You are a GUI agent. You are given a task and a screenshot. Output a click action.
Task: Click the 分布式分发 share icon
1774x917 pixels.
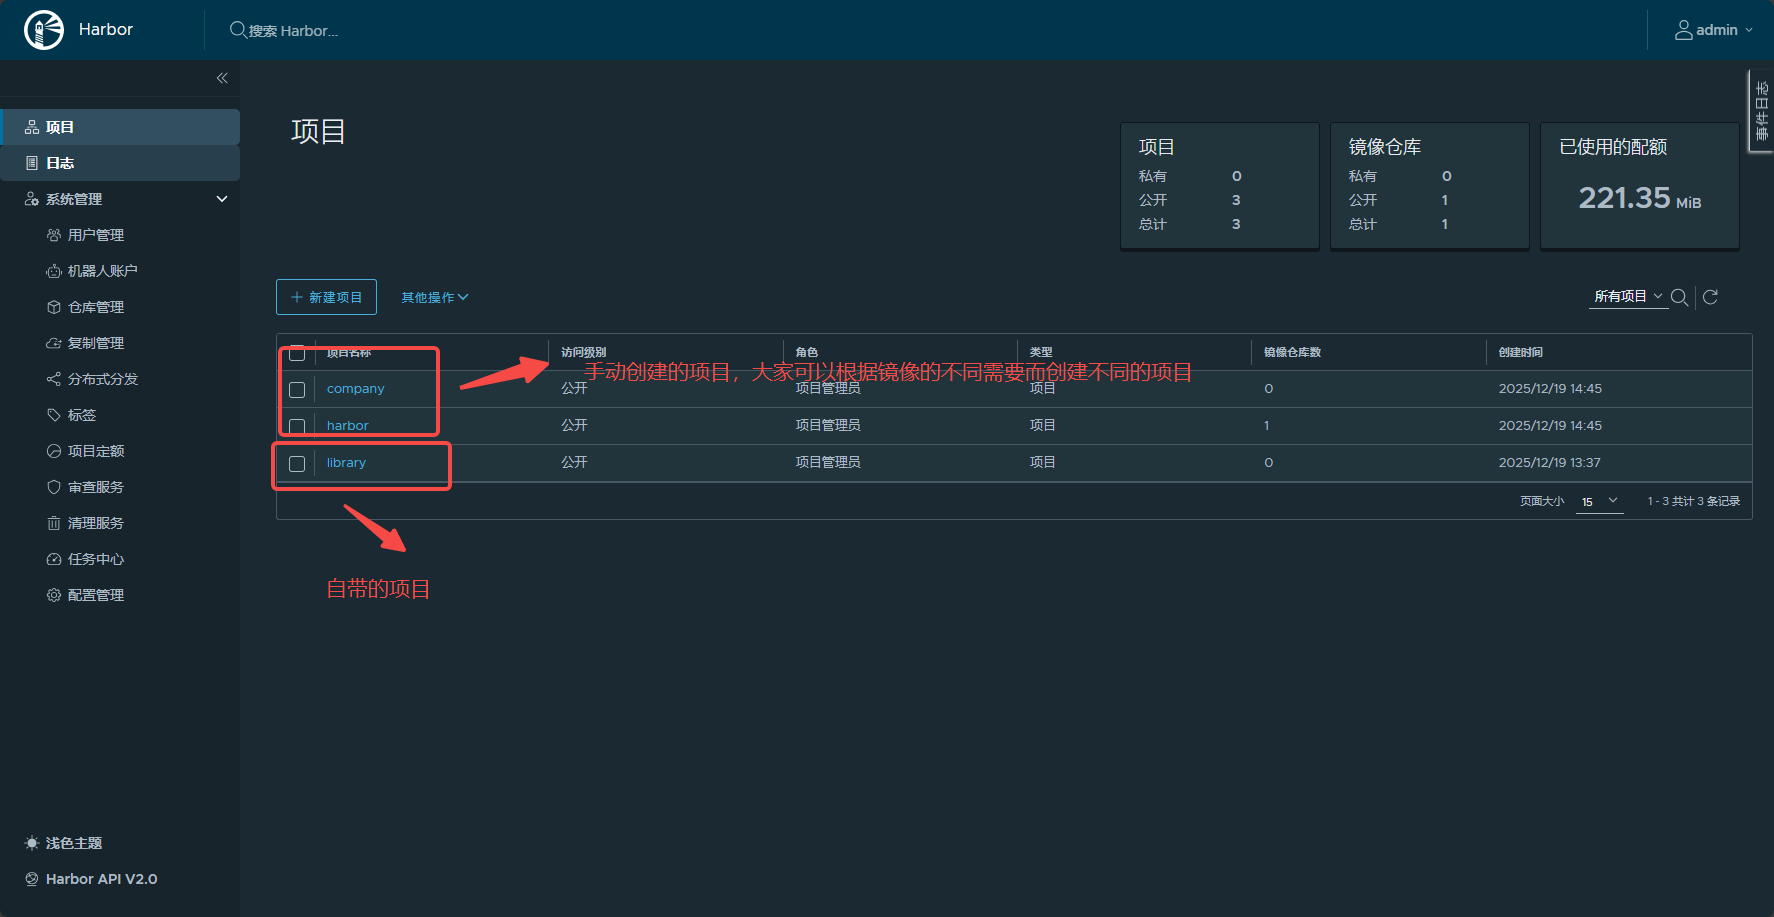[x=54, y=379]
